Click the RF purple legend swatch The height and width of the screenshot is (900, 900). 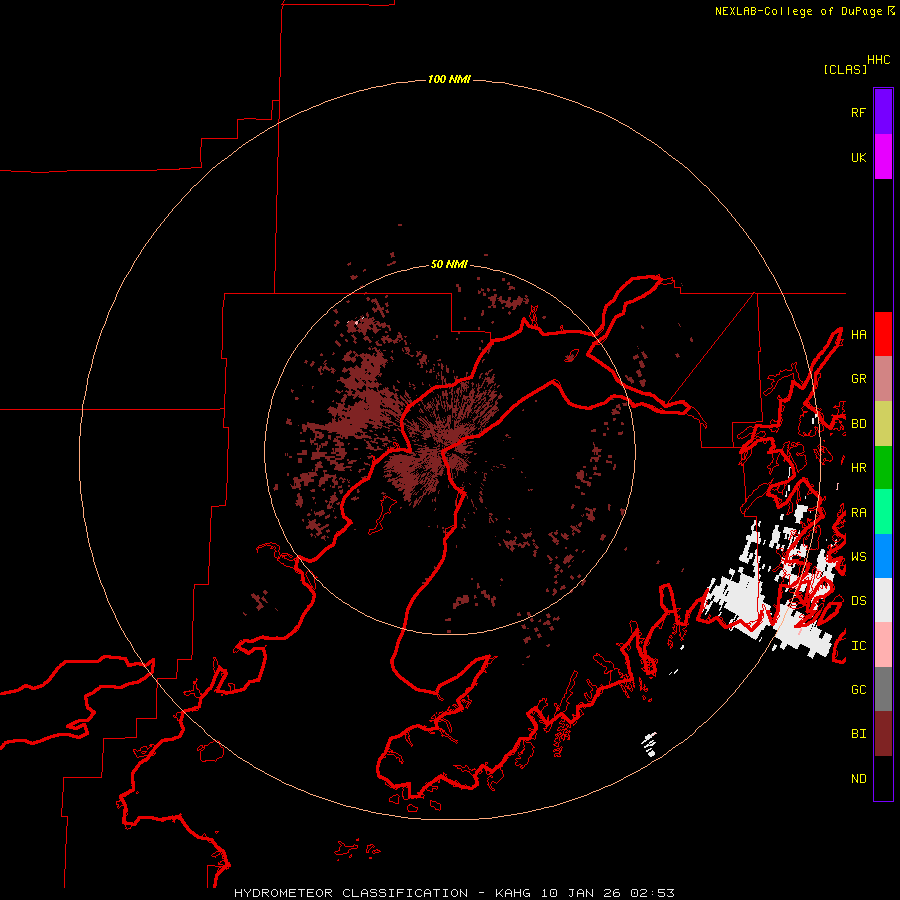coord(883,112)
